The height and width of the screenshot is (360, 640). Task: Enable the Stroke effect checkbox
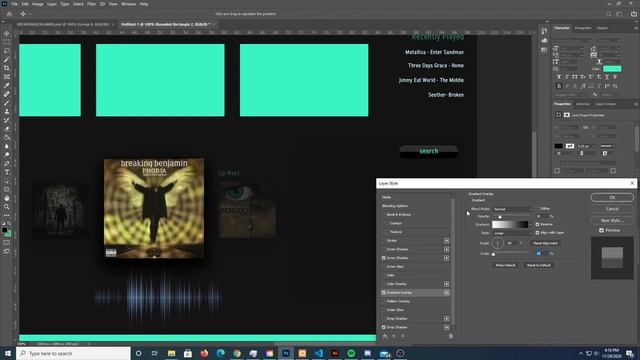(x=384, y=241)
